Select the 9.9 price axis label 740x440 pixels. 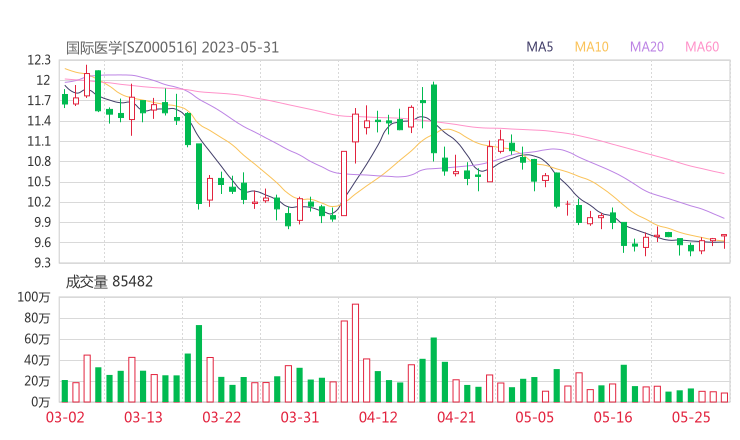coord(42,222)
